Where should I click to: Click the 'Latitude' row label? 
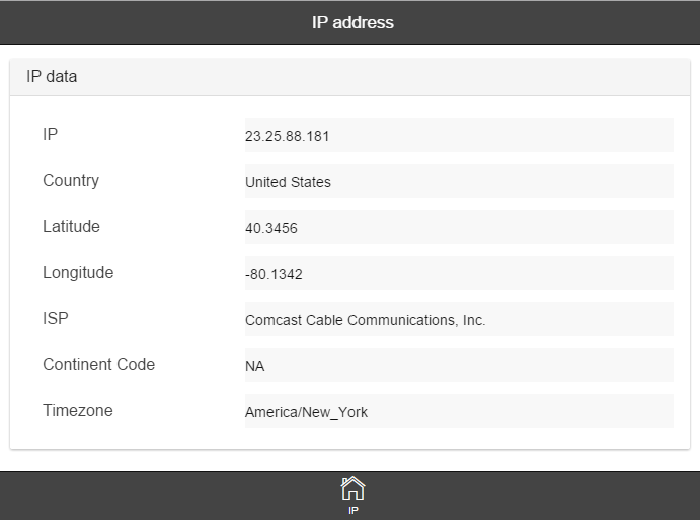pos(71,226)
